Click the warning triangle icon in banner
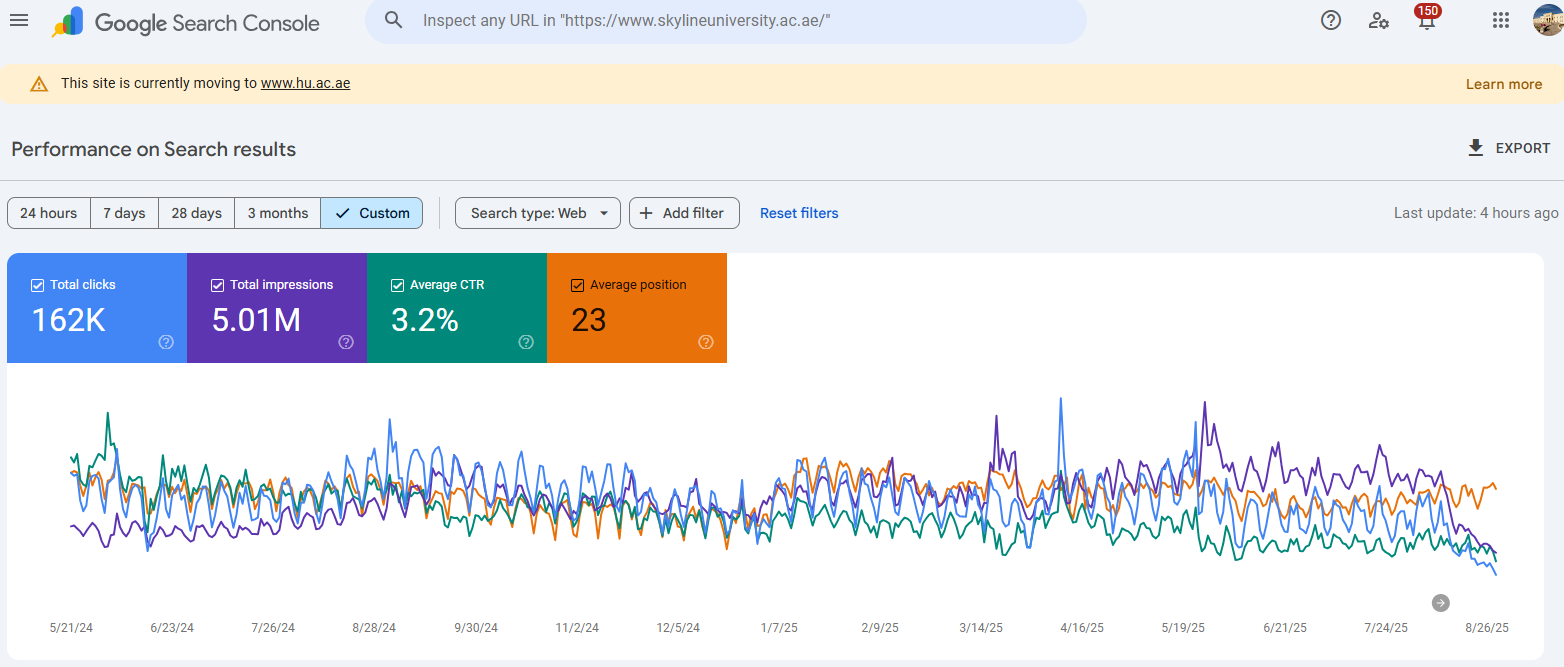 pyautogui.click(x=39, y=84)
